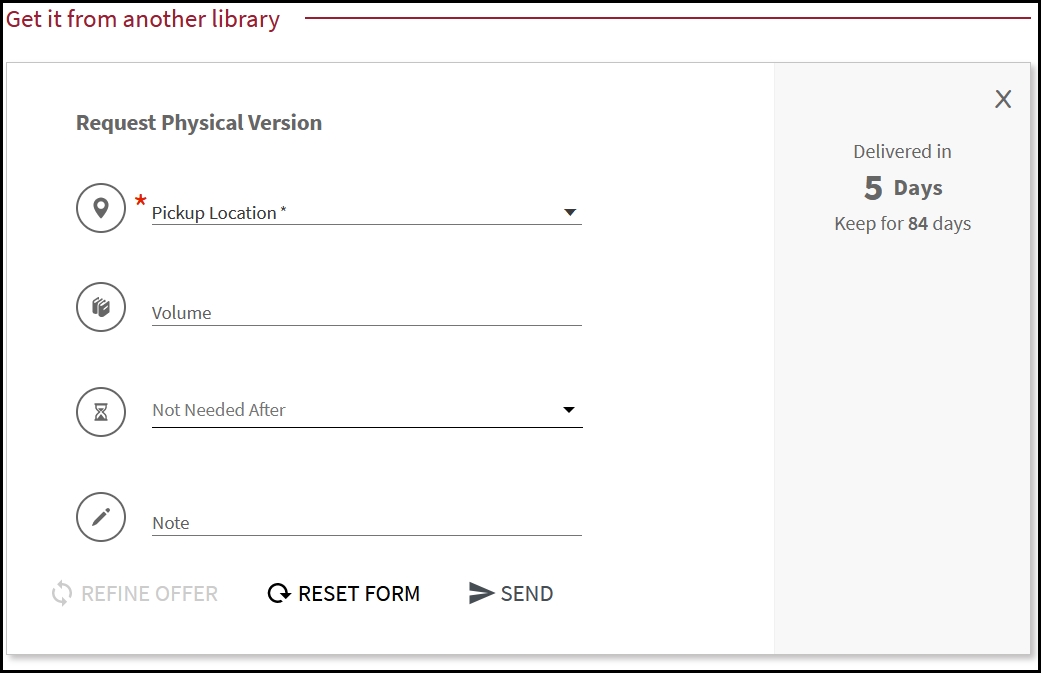This screenshot has width=1041, height=673.
Task: Click the refresh icon on REFINE OFFER
Action: point(61,593)
